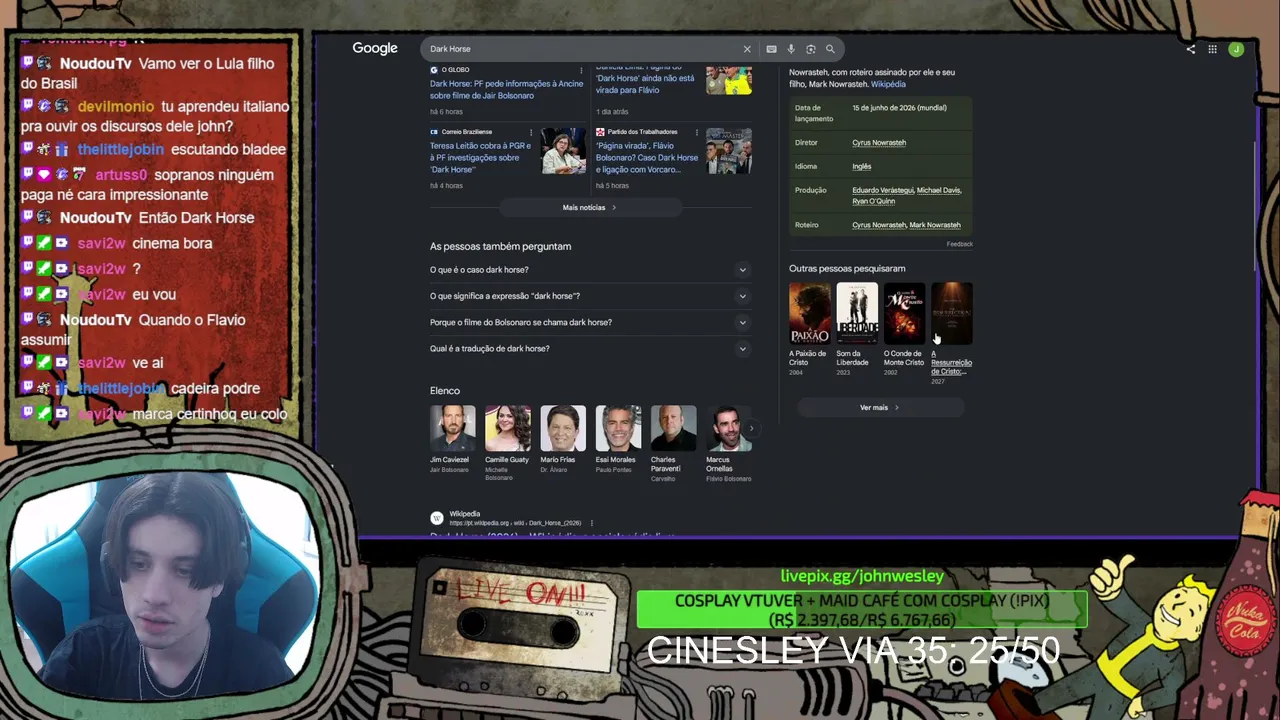Open Partido dos Trabalhadores "Página virada" article

point(647,157)
